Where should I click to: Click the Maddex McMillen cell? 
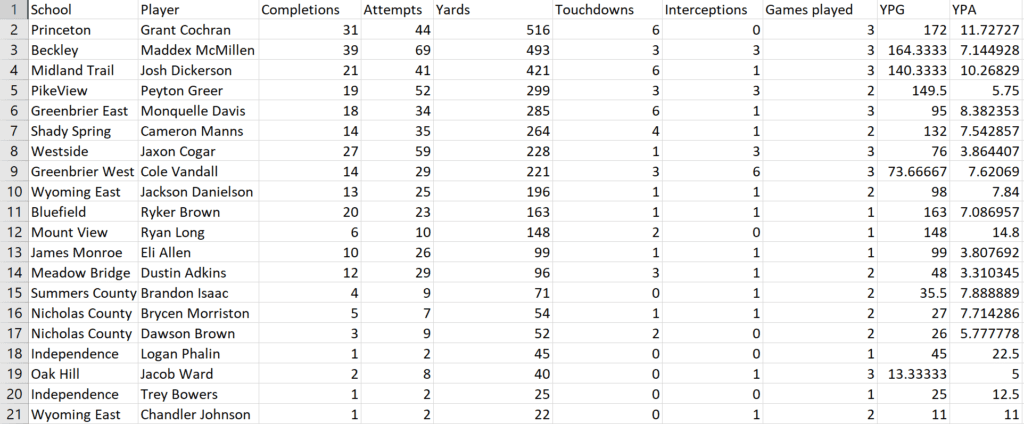pyautogui.click(x=198, y=49)
